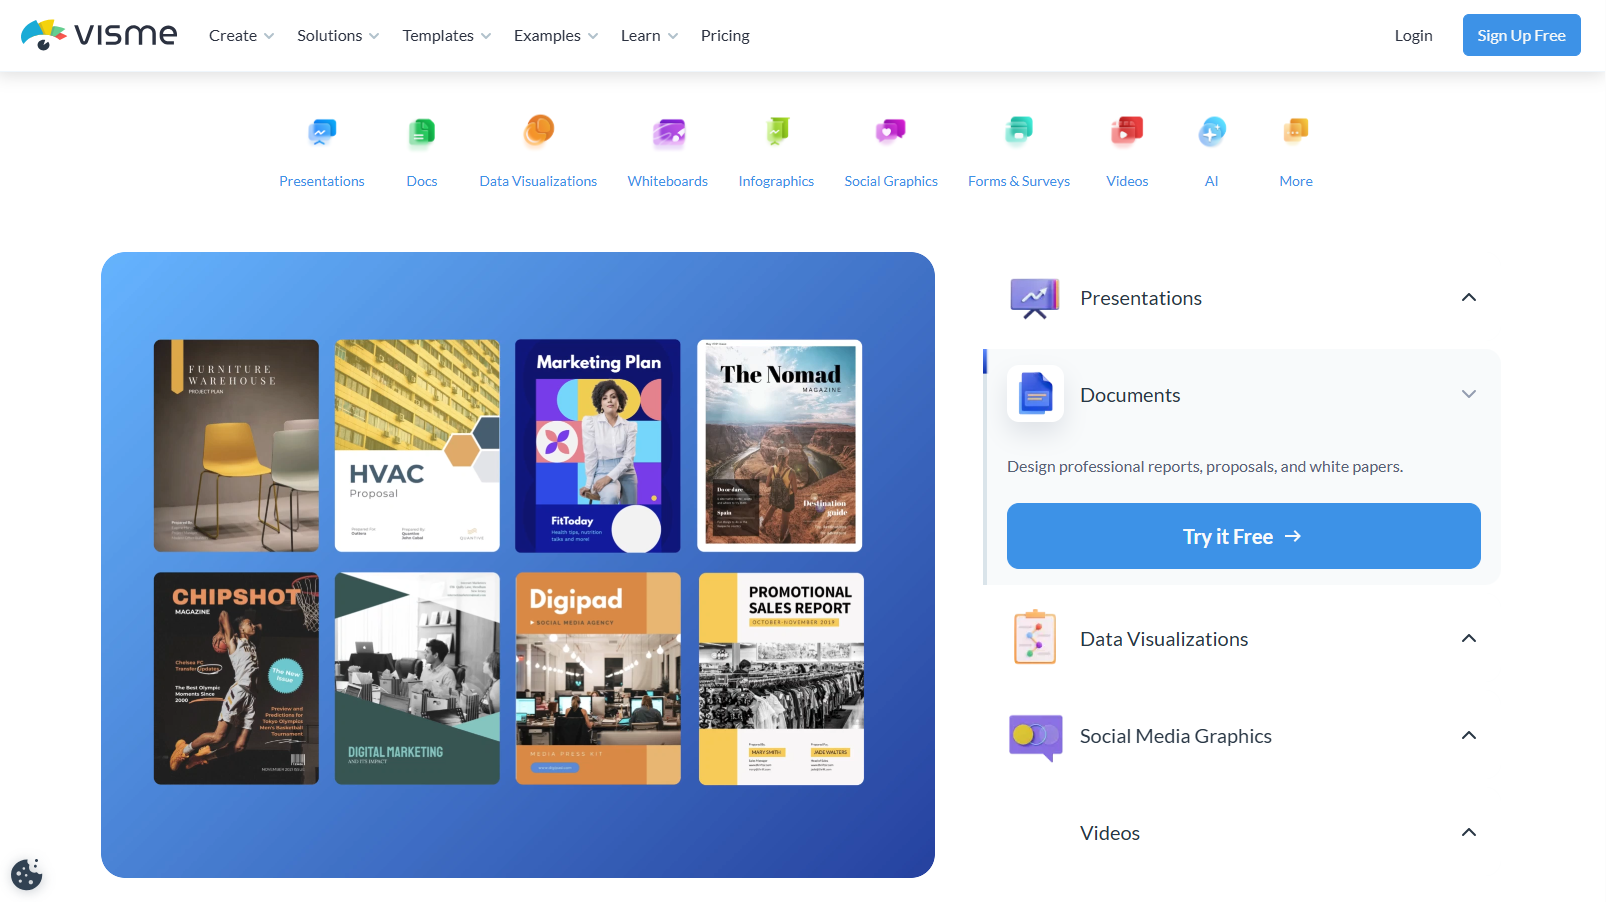Click the Presentations accordion title
1606x902 pixels.
[x=1141, y=298]
